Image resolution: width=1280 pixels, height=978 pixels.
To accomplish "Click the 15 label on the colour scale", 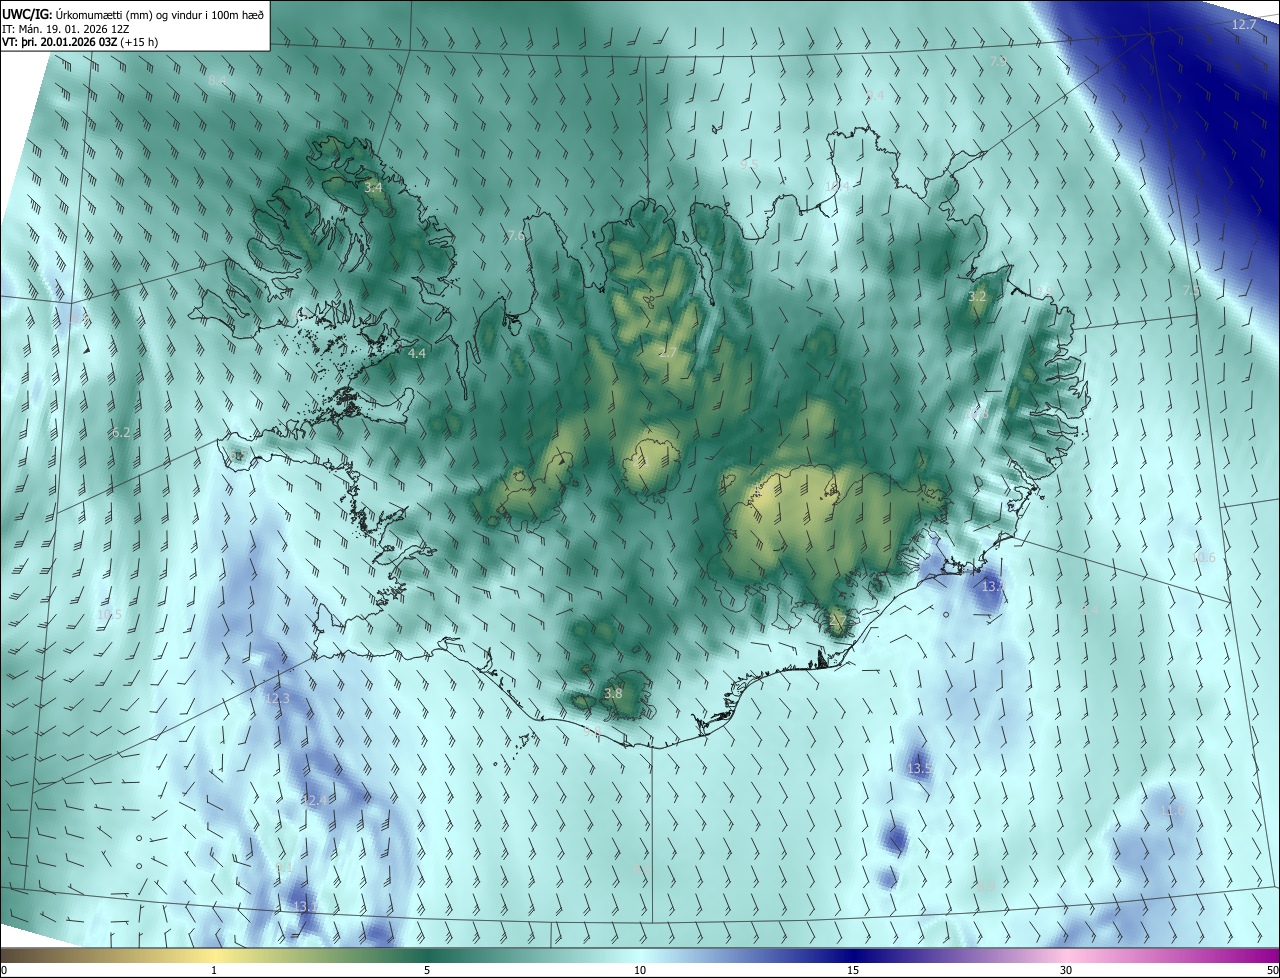I will pyautogui.click(x=853, y=970).
